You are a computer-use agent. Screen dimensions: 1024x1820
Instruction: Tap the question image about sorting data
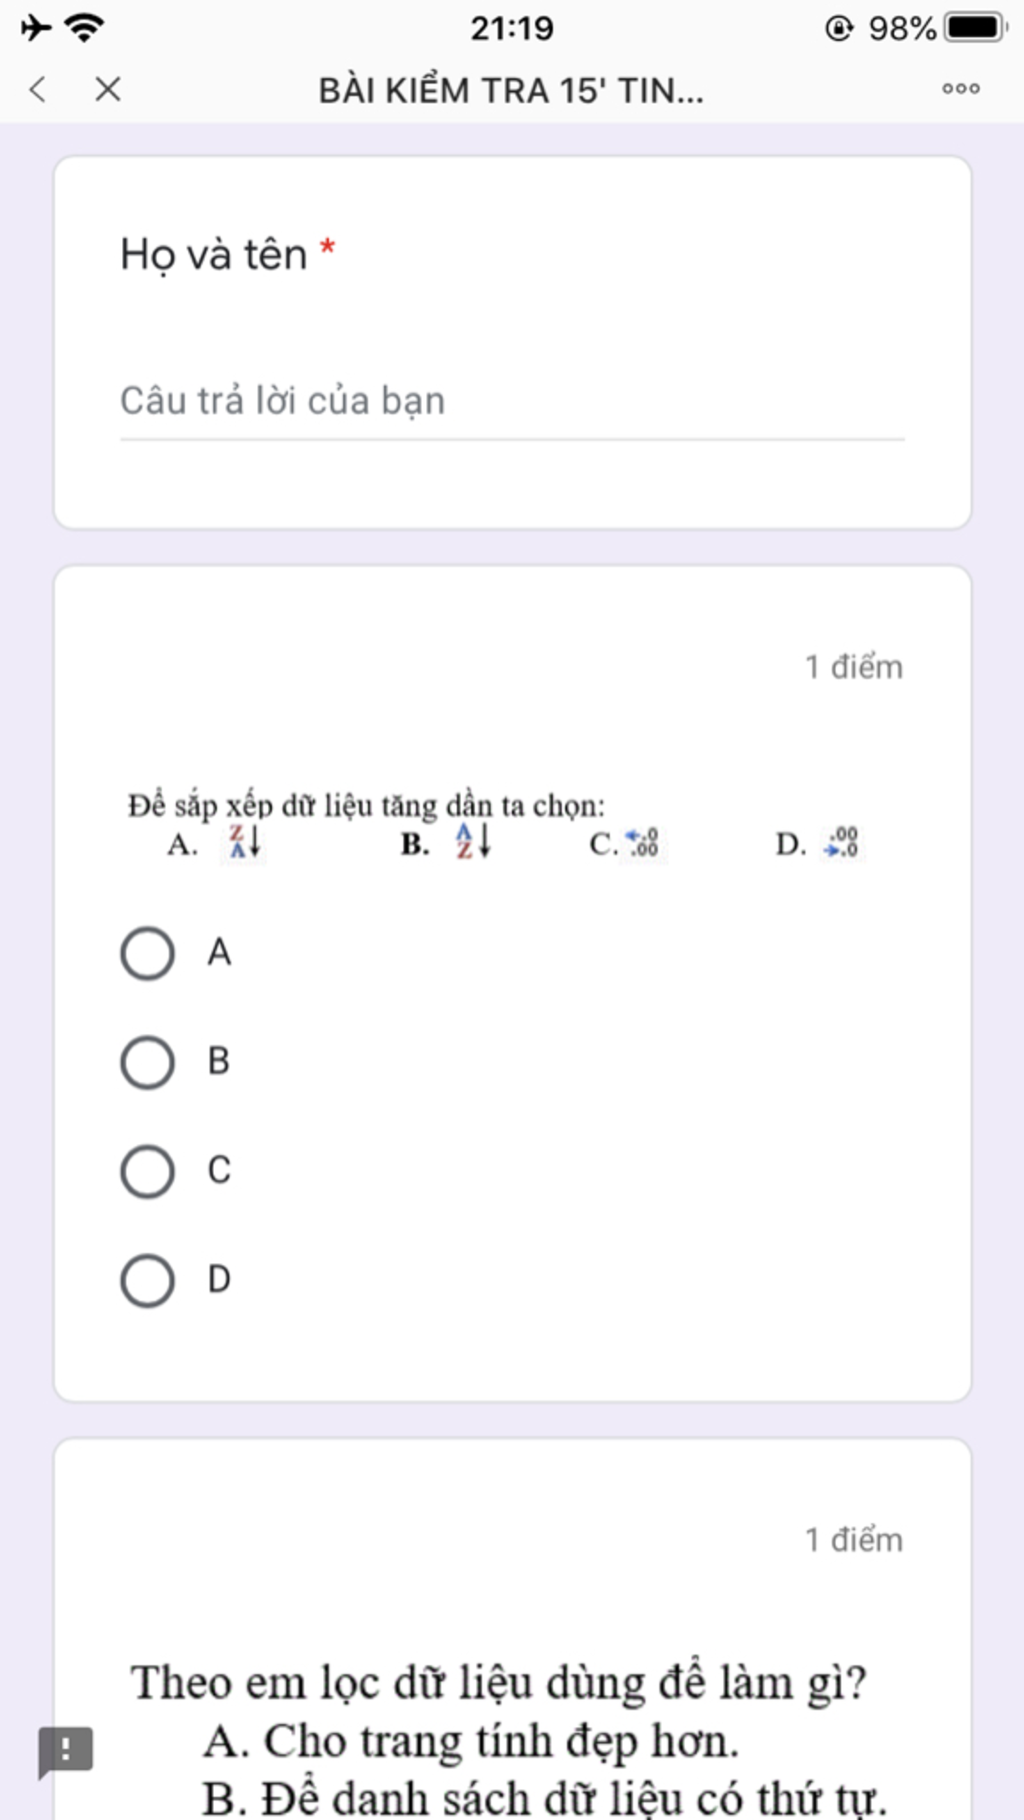coord(495,826)
